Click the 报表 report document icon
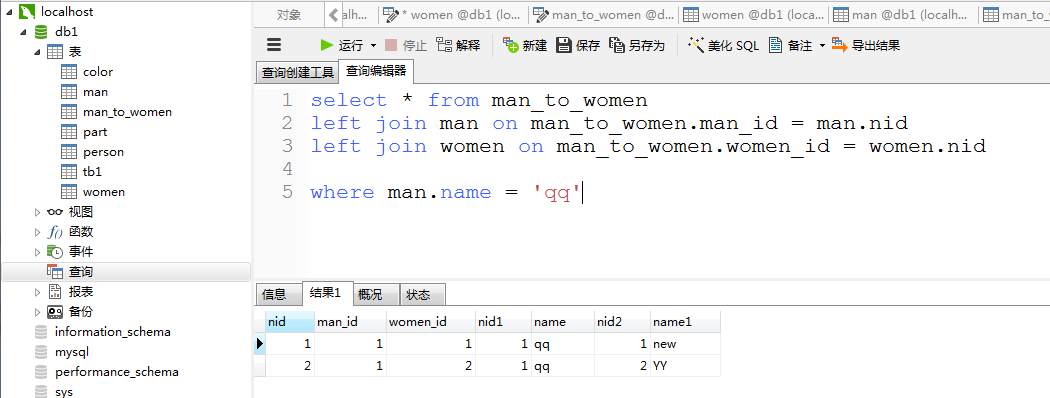 coord(55,292)
